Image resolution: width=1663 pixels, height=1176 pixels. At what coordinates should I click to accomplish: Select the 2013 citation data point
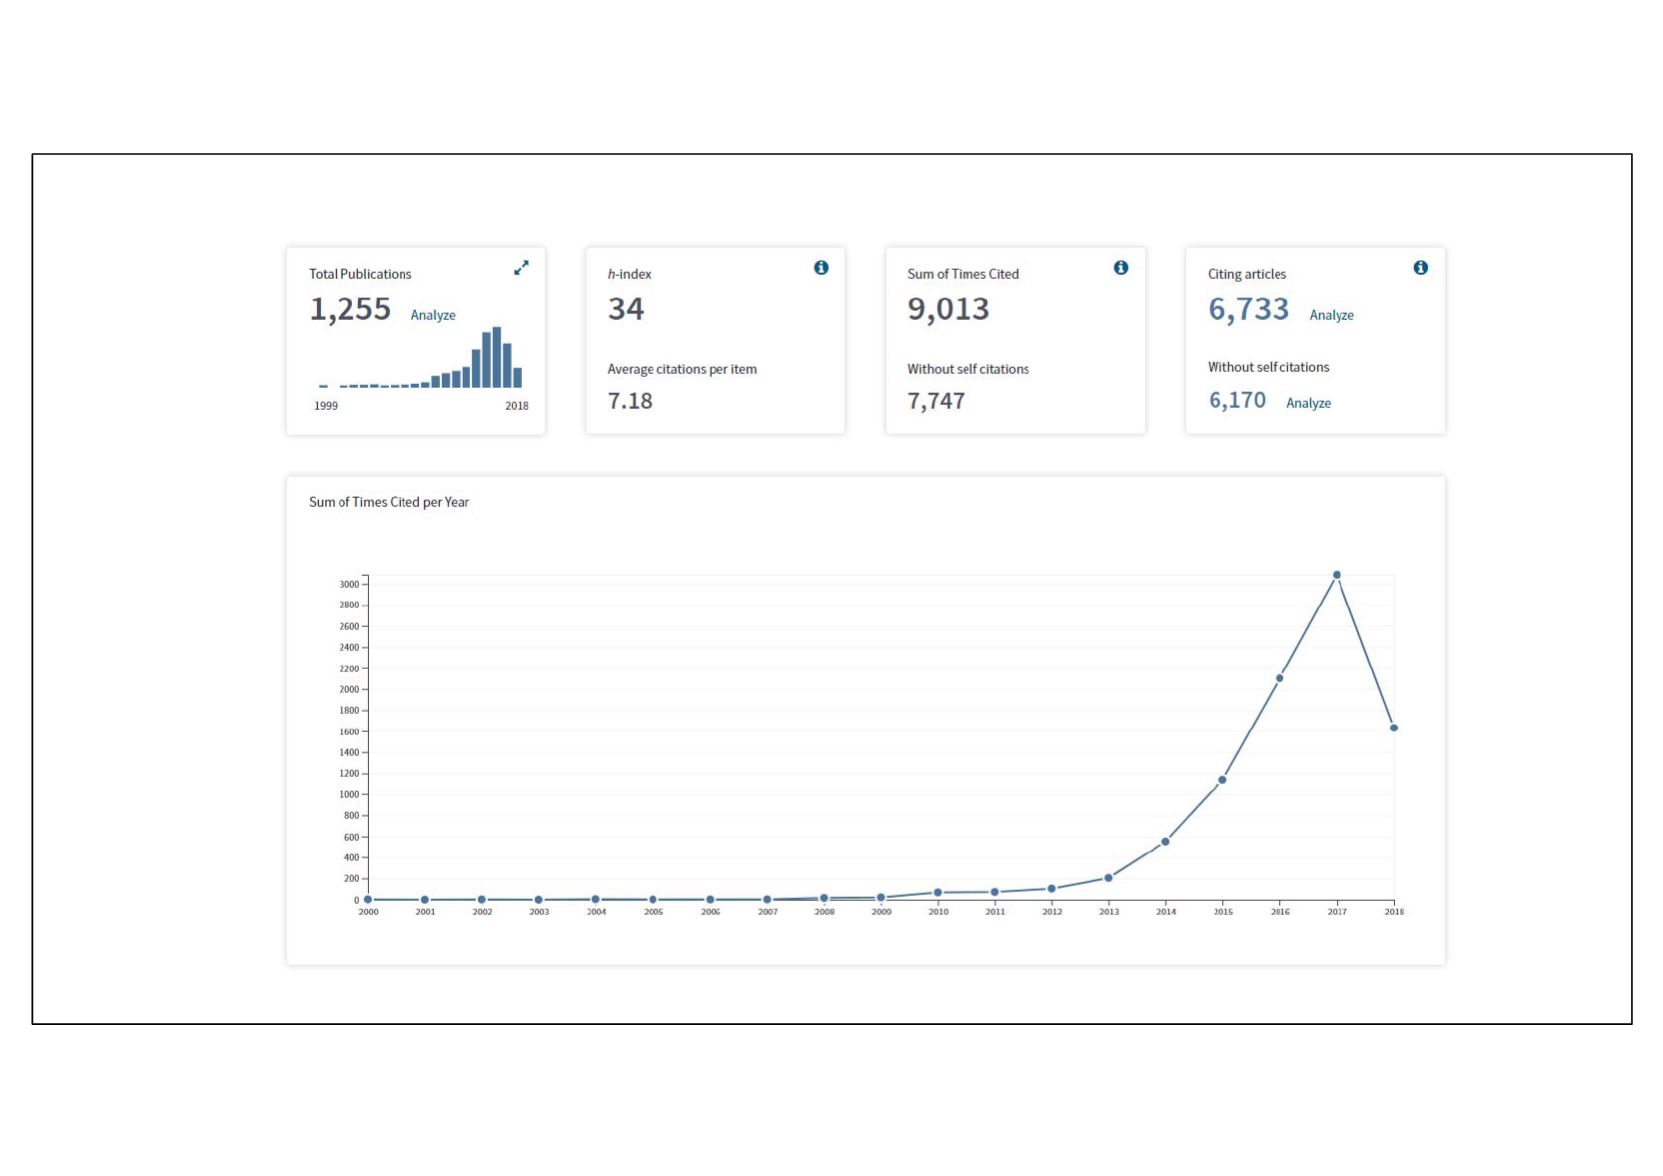click(1108, 878)
